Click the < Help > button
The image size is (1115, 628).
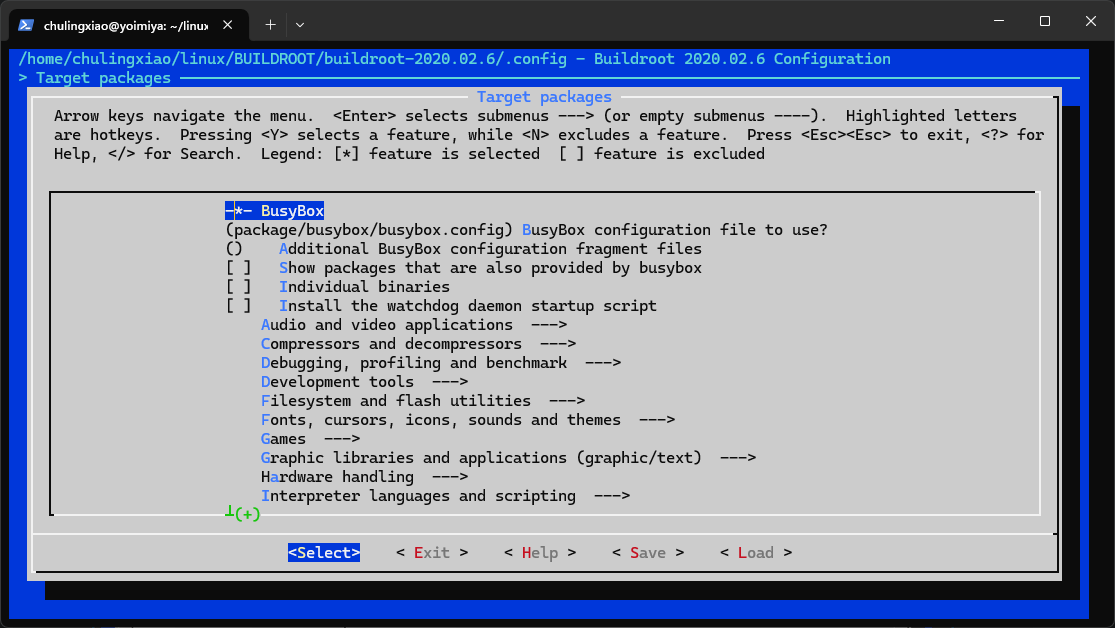540,553
